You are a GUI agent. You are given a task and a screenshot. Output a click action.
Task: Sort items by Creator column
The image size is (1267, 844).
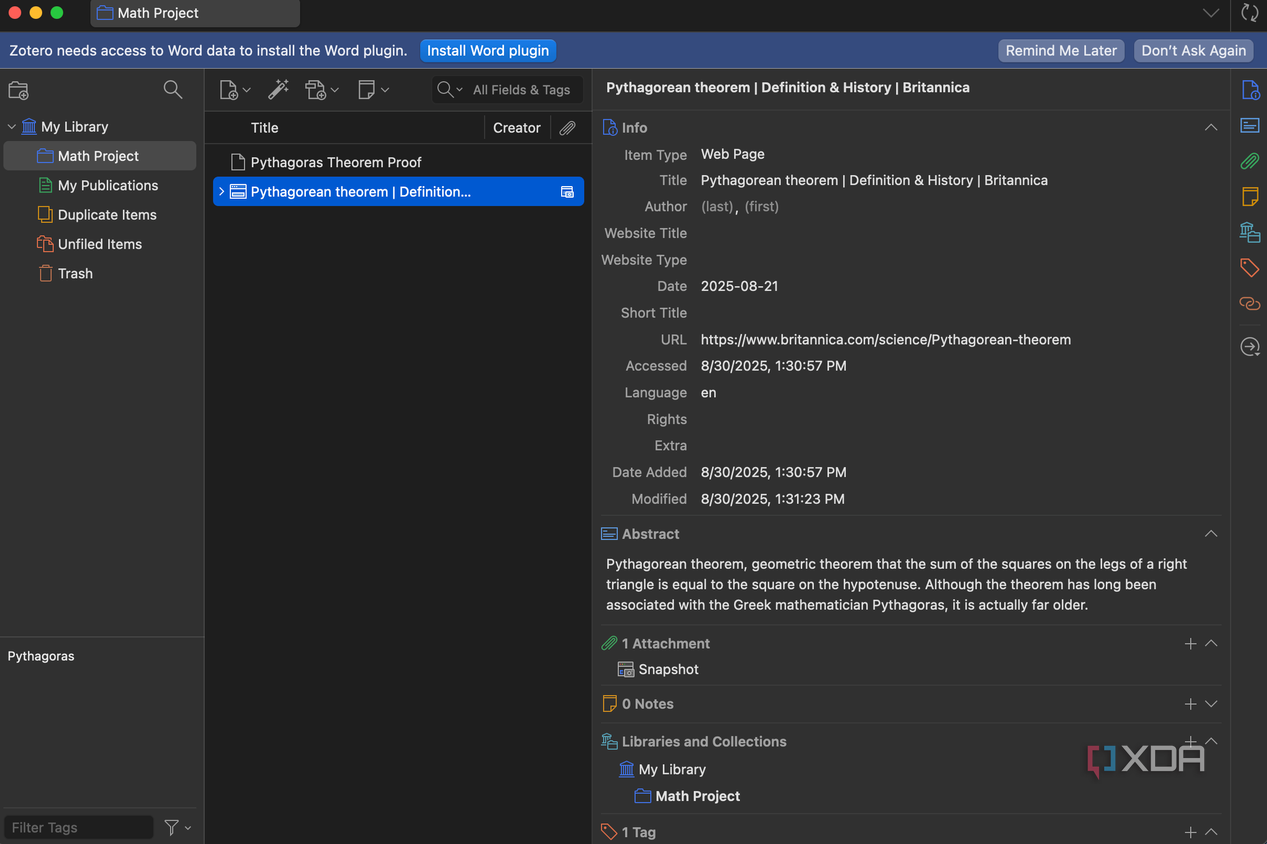click(x=517, y=128)
